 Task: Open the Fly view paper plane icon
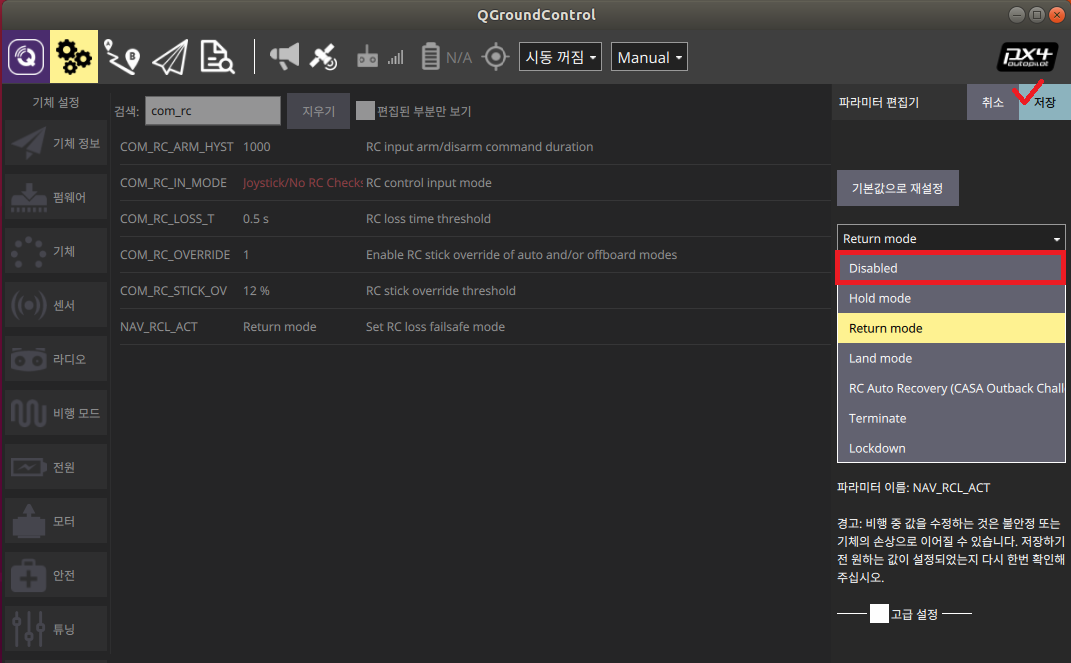pos(170,57)
